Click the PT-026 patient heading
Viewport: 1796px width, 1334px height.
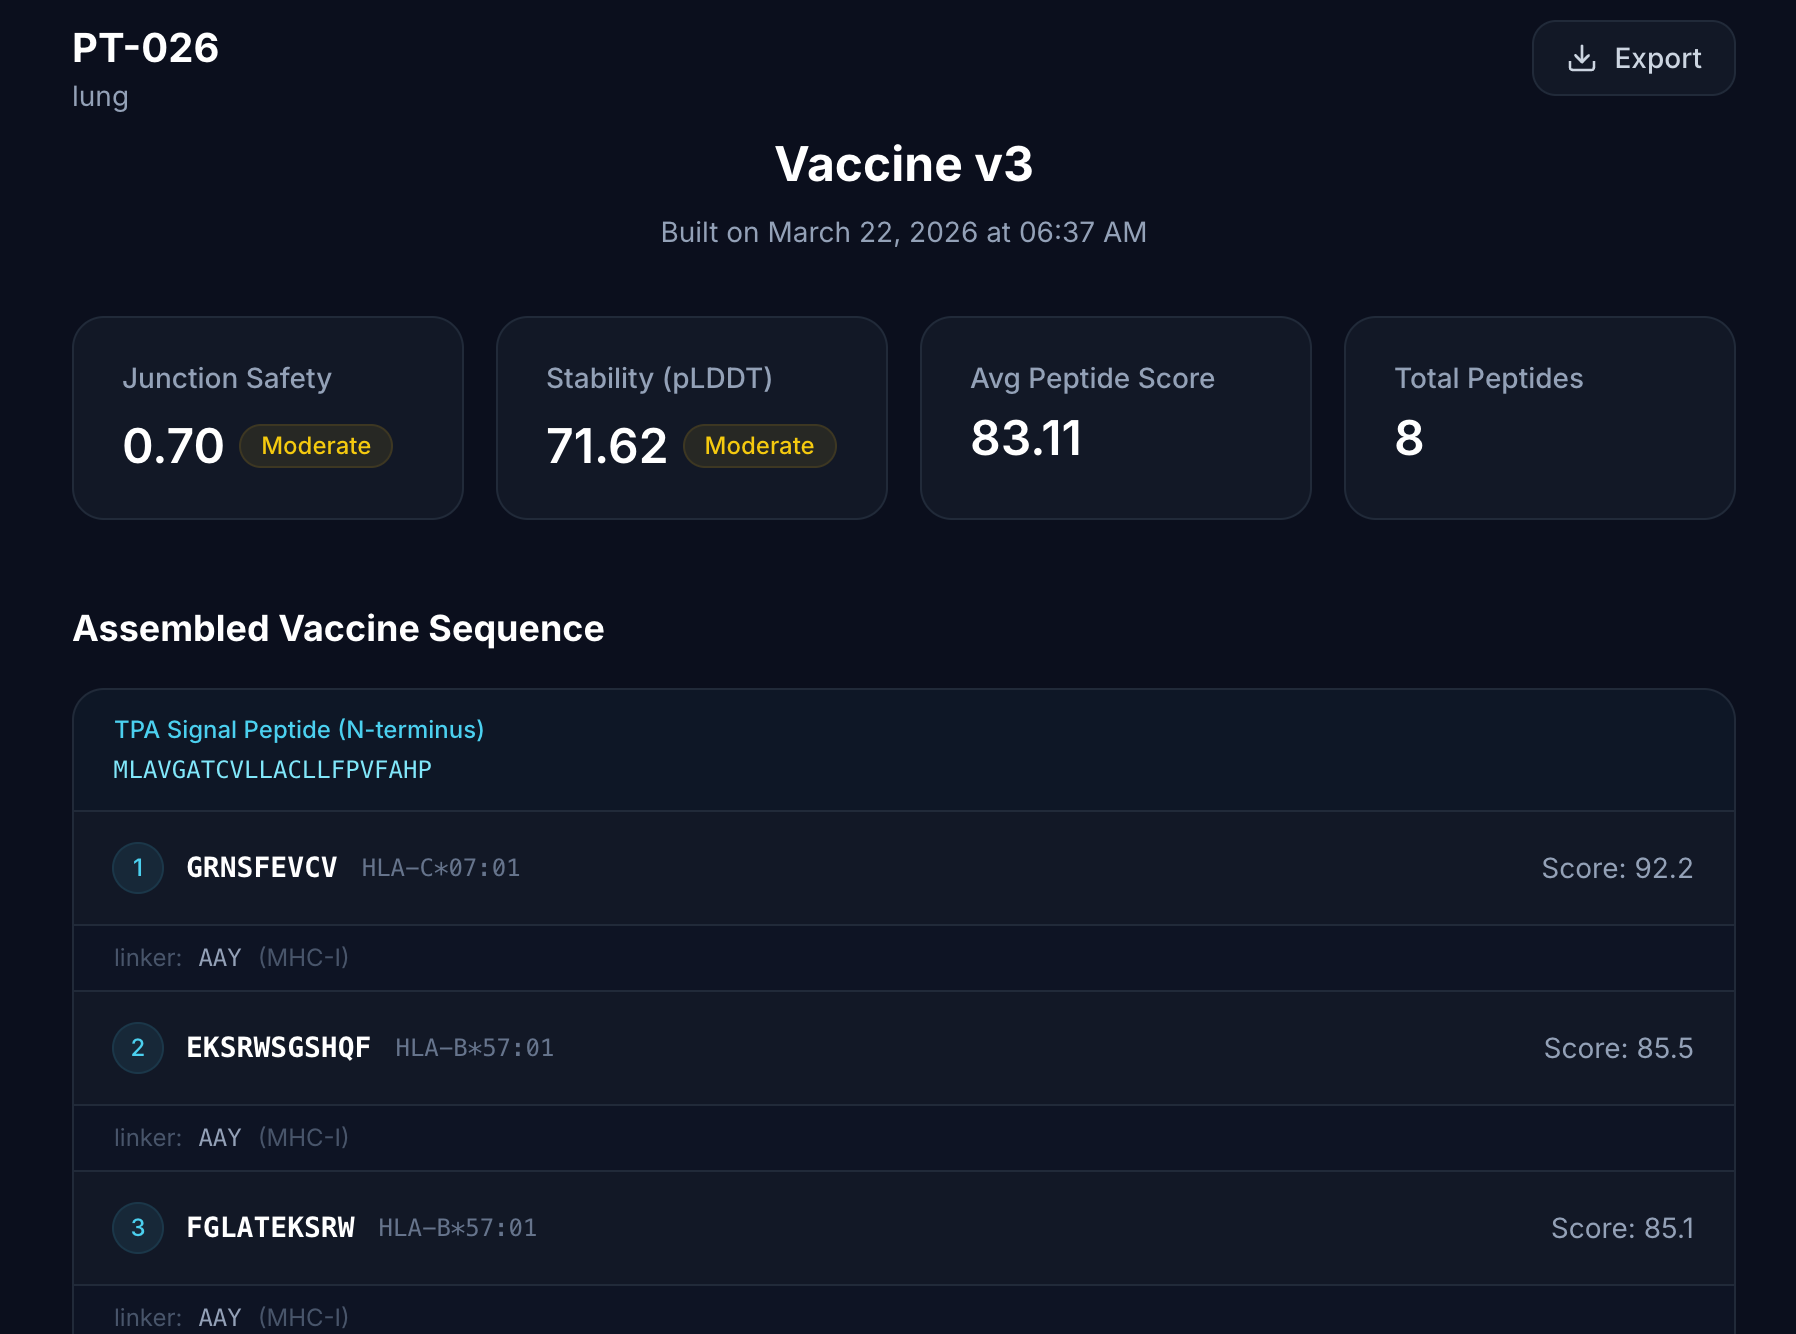pos(146,48)
